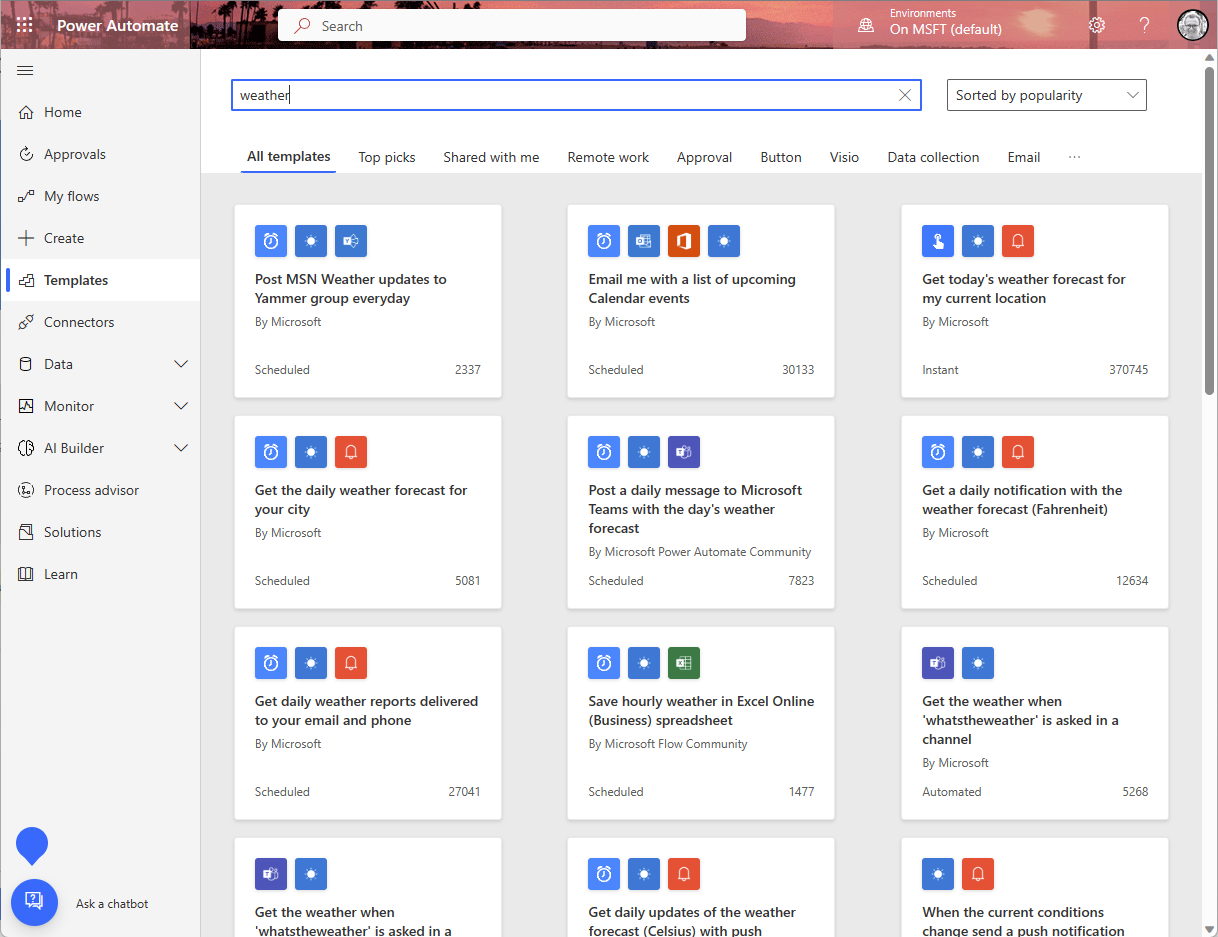Switch to Remote work tab
This screenshot has width=1218, height=937.
608,157
